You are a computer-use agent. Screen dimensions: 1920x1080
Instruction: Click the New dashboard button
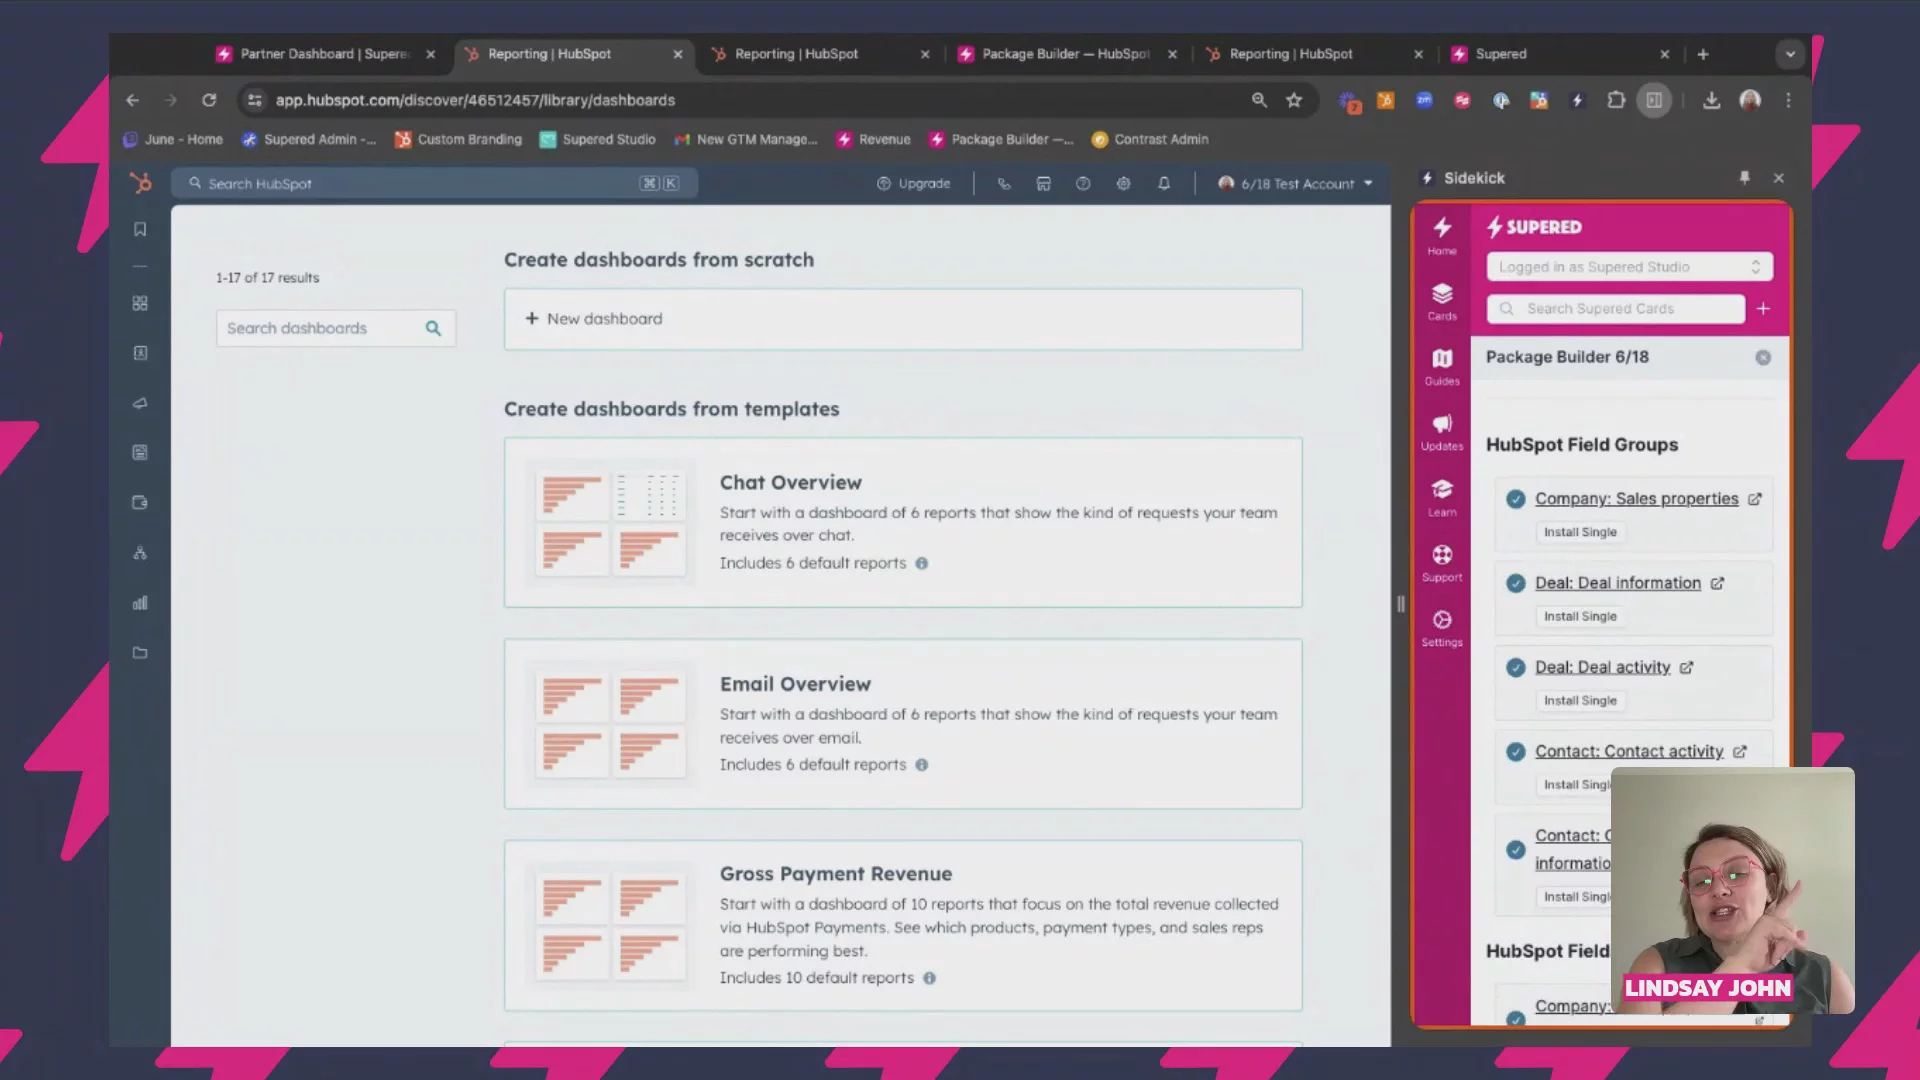coord(903,319)
